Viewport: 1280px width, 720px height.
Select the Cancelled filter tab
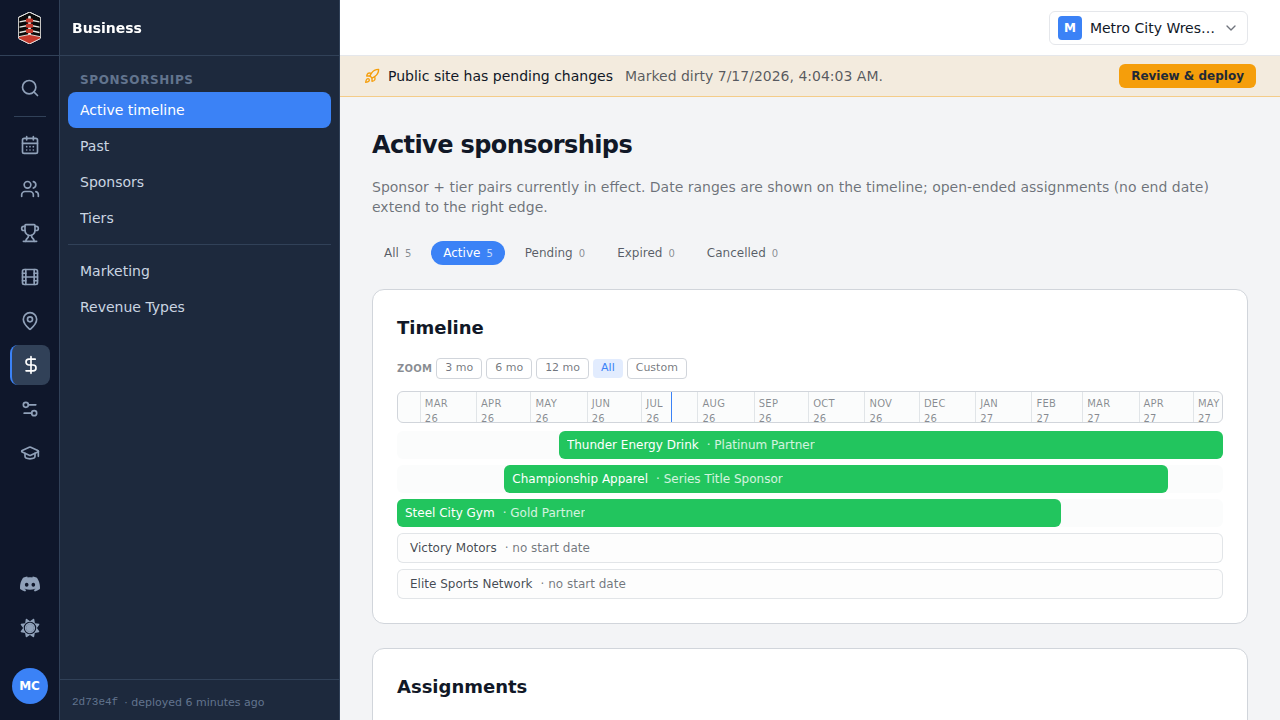pyautogui.click(x=742, y=253)
